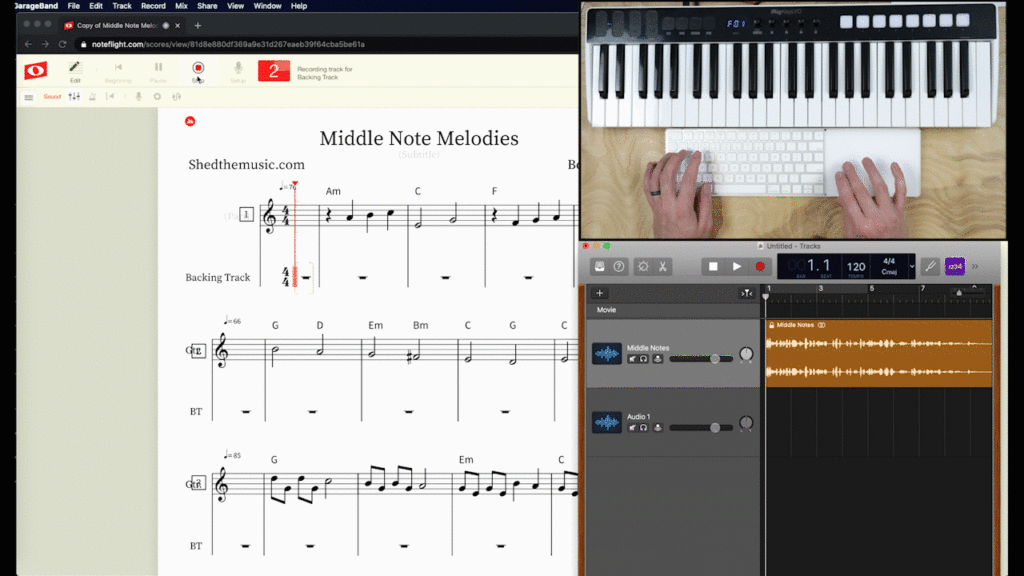Solo the Audio 1 track with headphones icon

coord(643,426)
